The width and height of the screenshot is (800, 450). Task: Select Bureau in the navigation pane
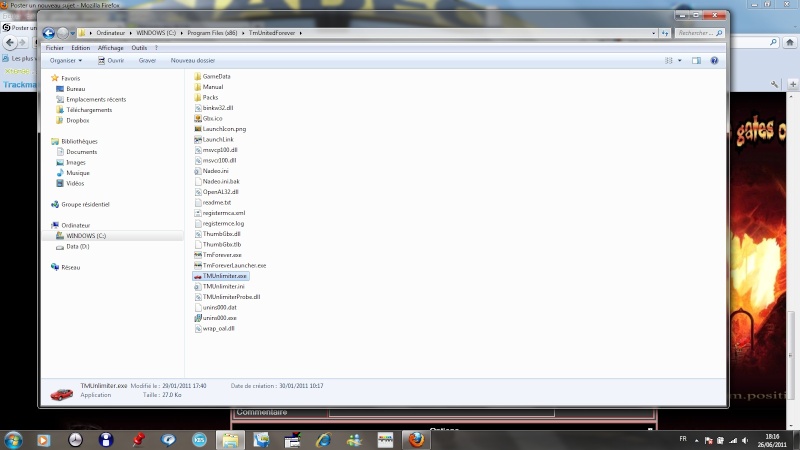coord(76,89)
